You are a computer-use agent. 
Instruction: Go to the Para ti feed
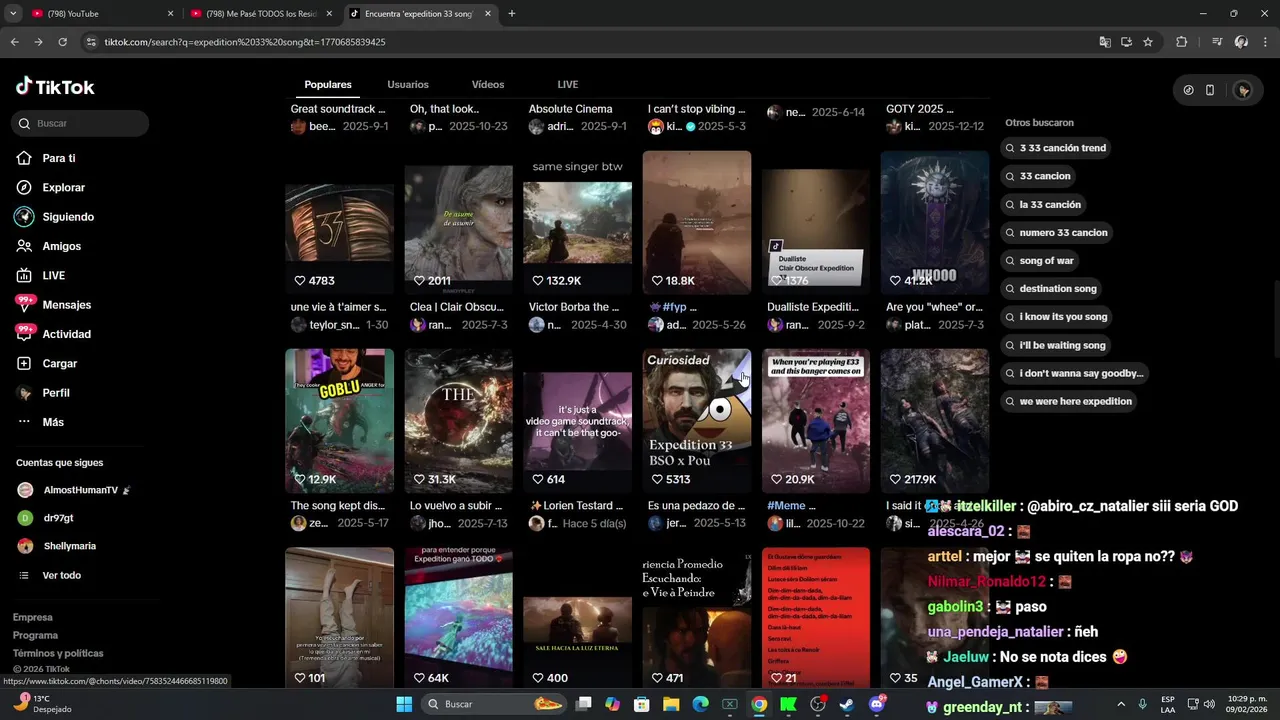[58, 158]
